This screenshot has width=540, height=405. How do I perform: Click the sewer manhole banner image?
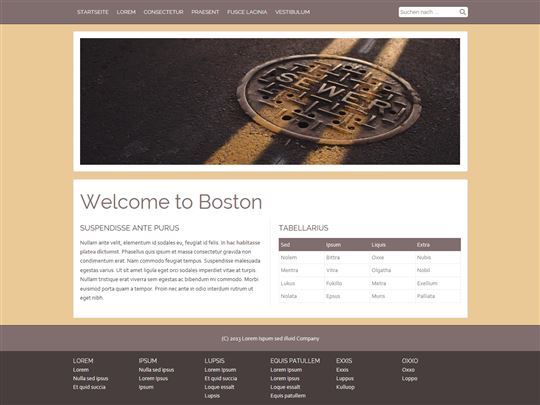[x=270, y=101]
